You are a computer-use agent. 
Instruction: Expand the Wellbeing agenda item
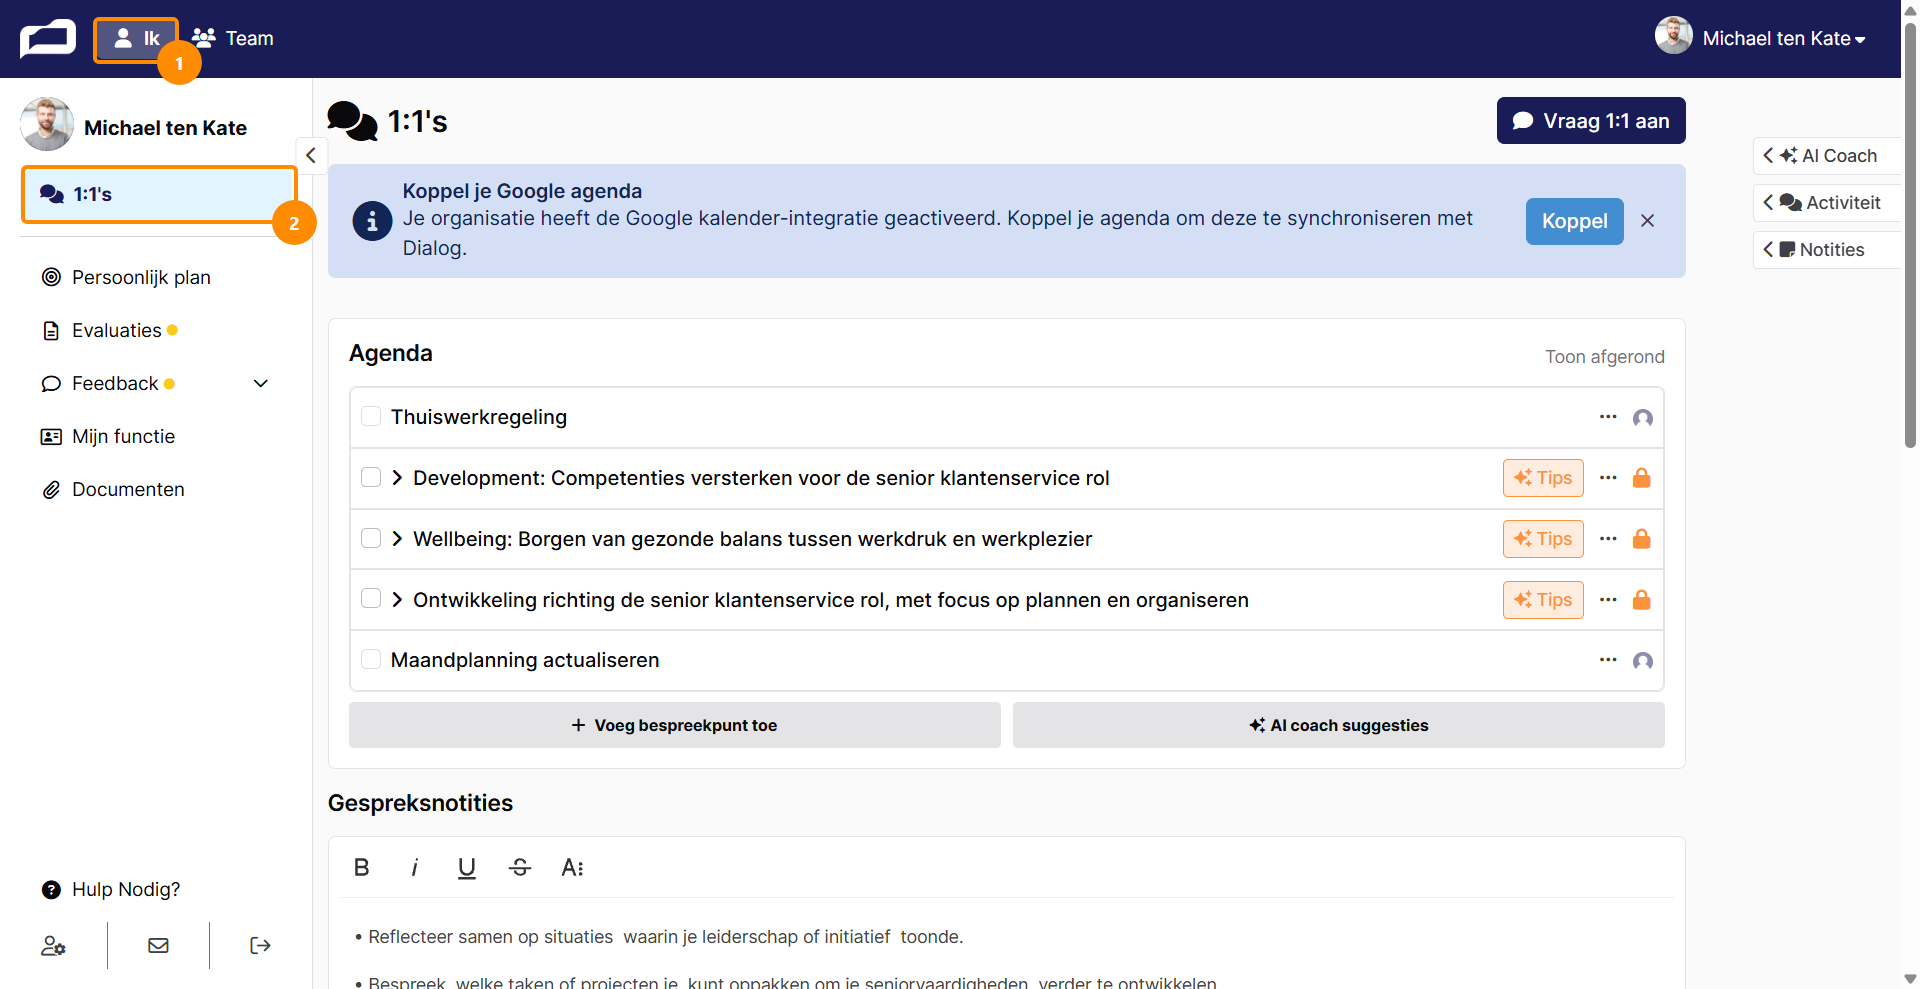click(397, 539)
